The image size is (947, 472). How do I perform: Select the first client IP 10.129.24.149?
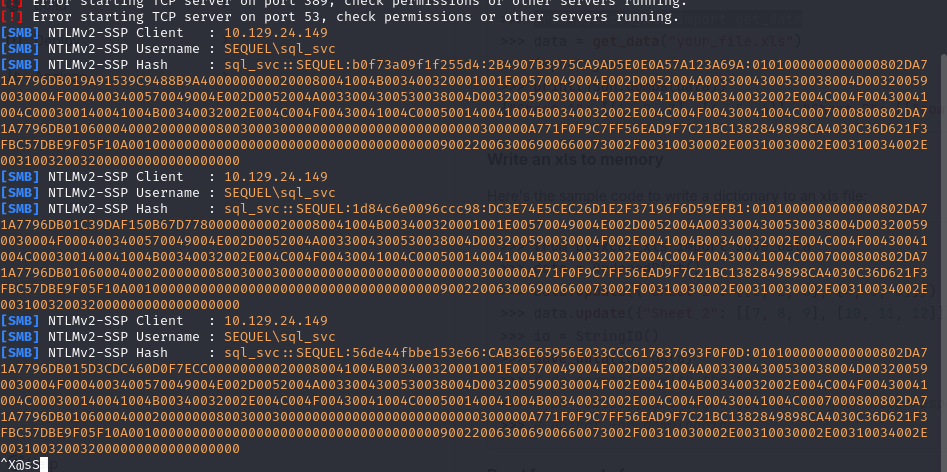click(x=276, y=33)
